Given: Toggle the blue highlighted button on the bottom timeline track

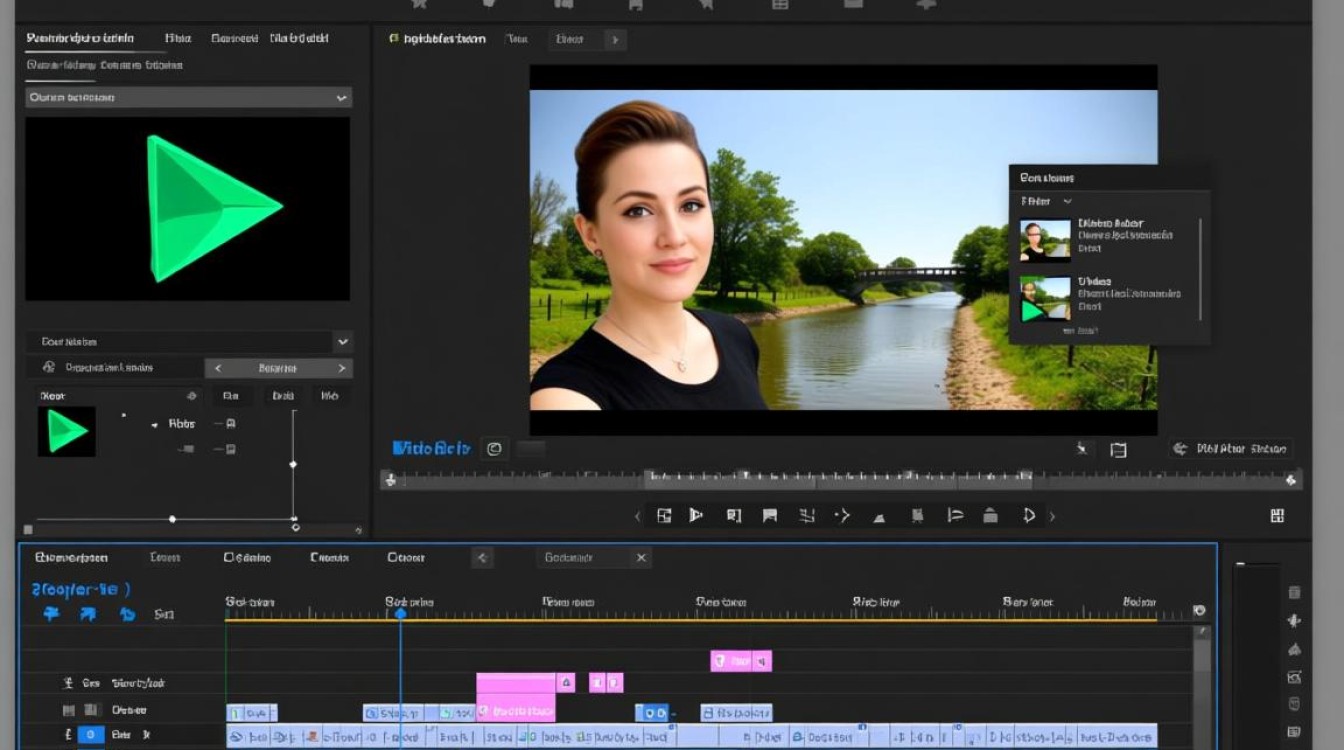Looking at the screenshot, I should pos(91,735).
